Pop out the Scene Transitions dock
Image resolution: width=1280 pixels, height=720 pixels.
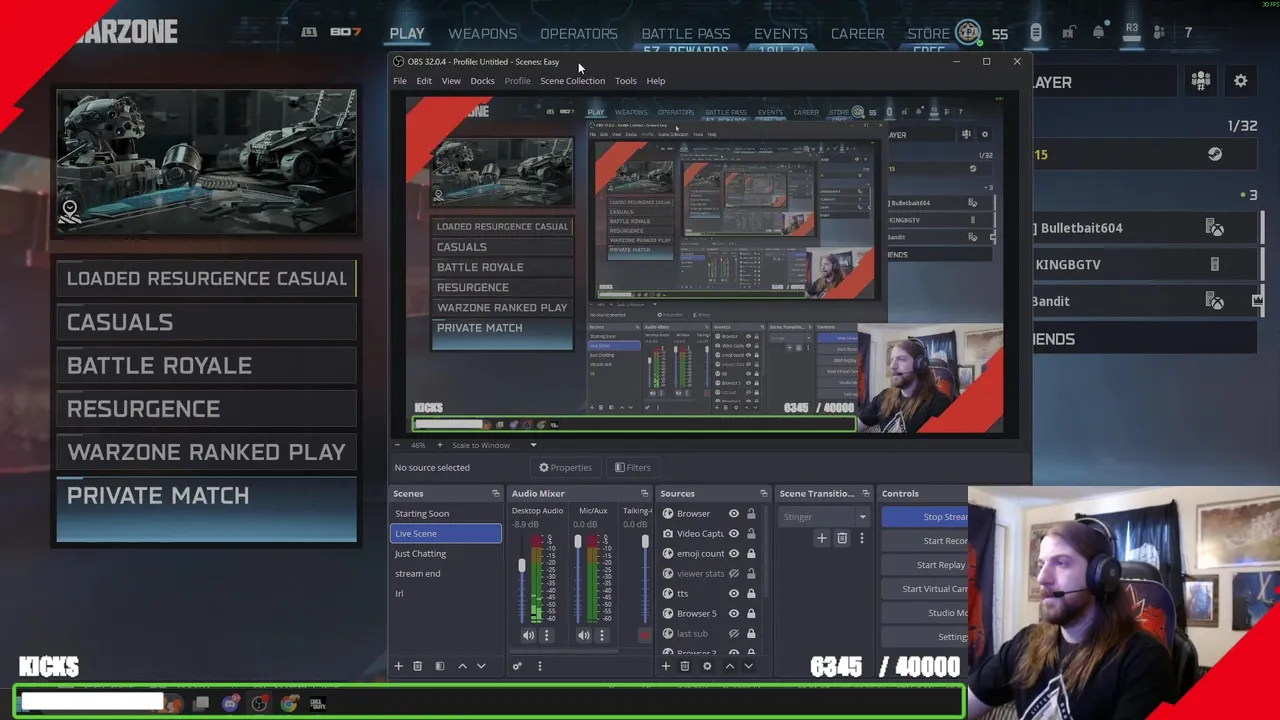[866, 493]
